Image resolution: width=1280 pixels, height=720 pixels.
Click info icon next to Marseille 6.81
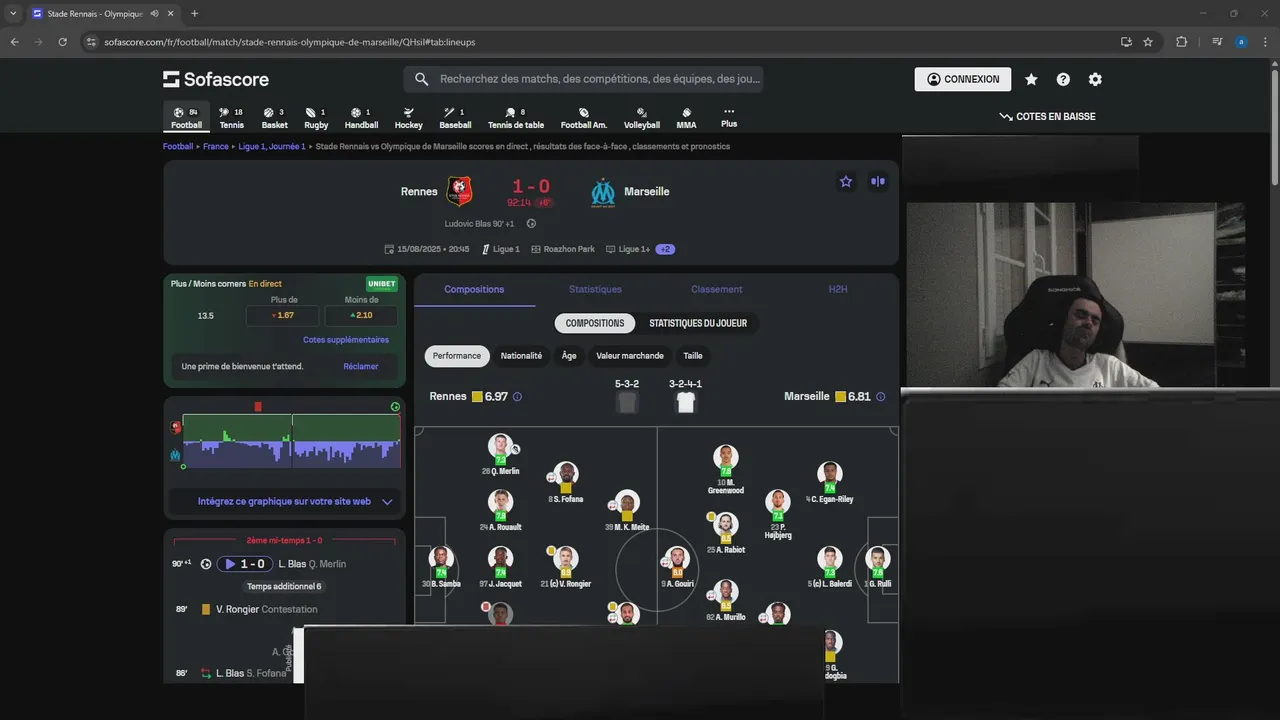(x=880, y=397)
